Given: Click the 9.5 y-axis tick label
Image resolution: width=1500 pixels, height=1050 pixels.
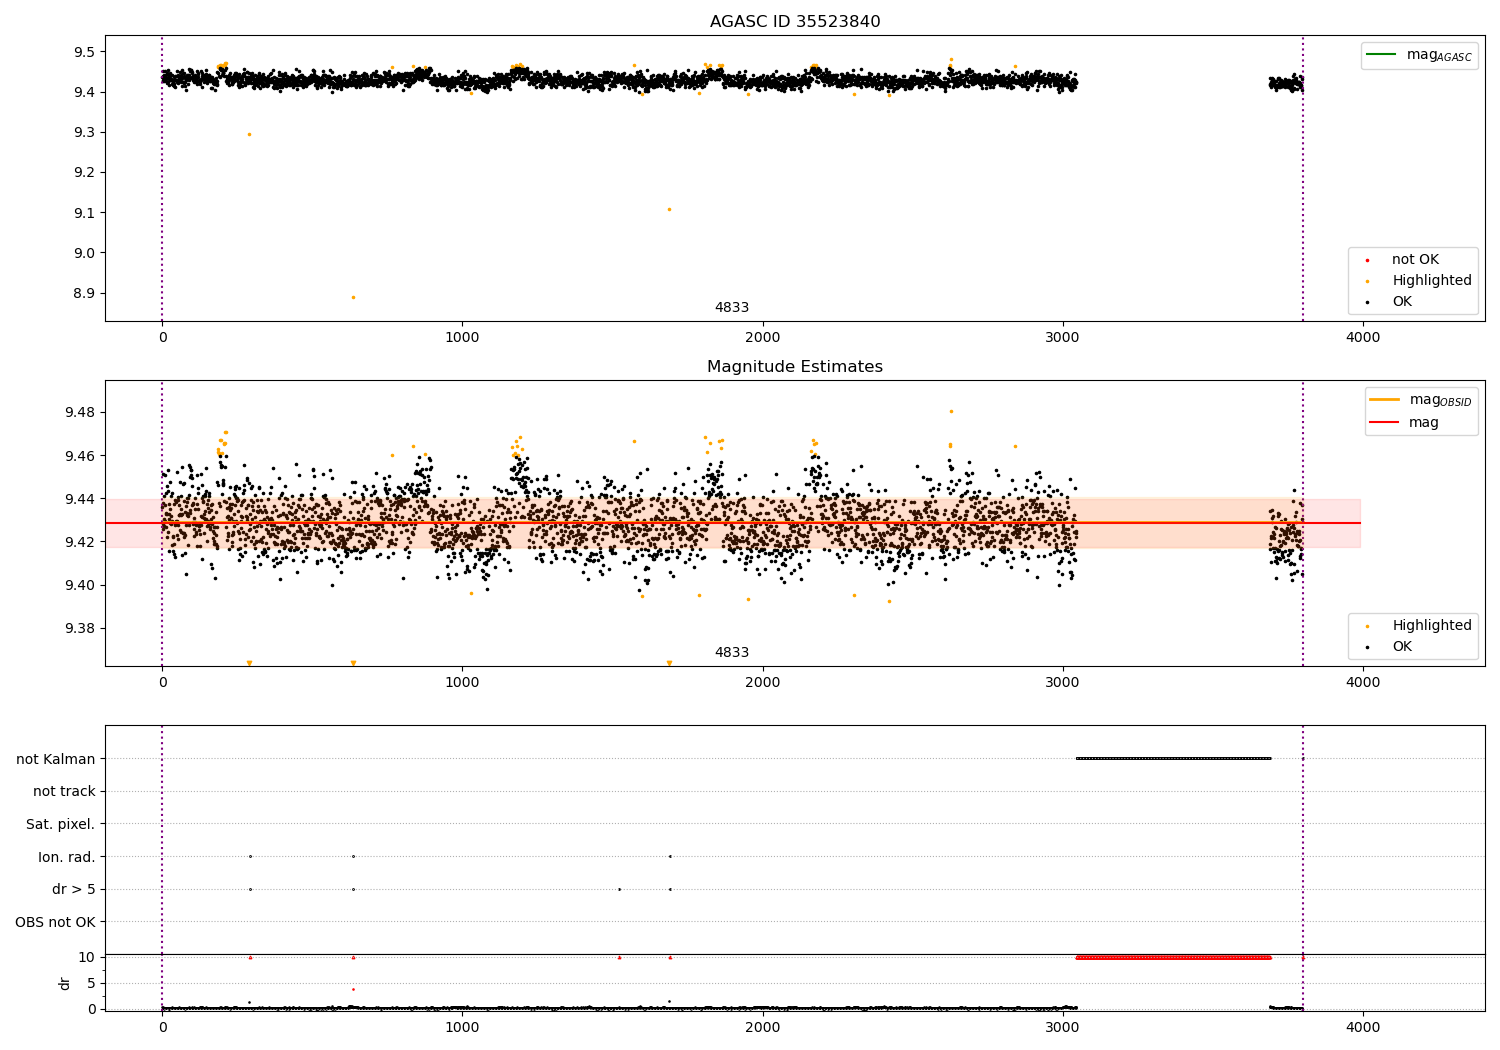Looking at the screenshot, I should click(x=84, y=52).
